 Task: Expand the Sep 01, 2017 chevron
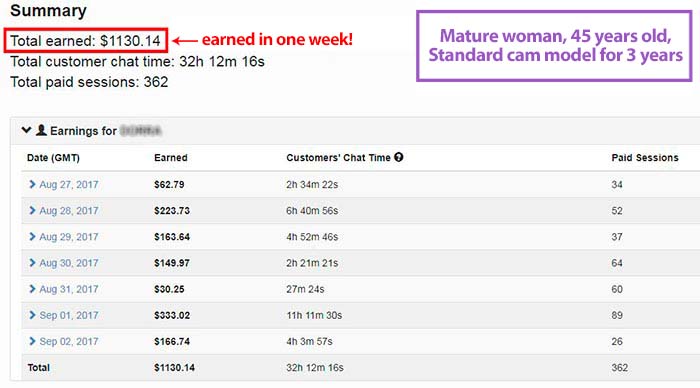32,315
